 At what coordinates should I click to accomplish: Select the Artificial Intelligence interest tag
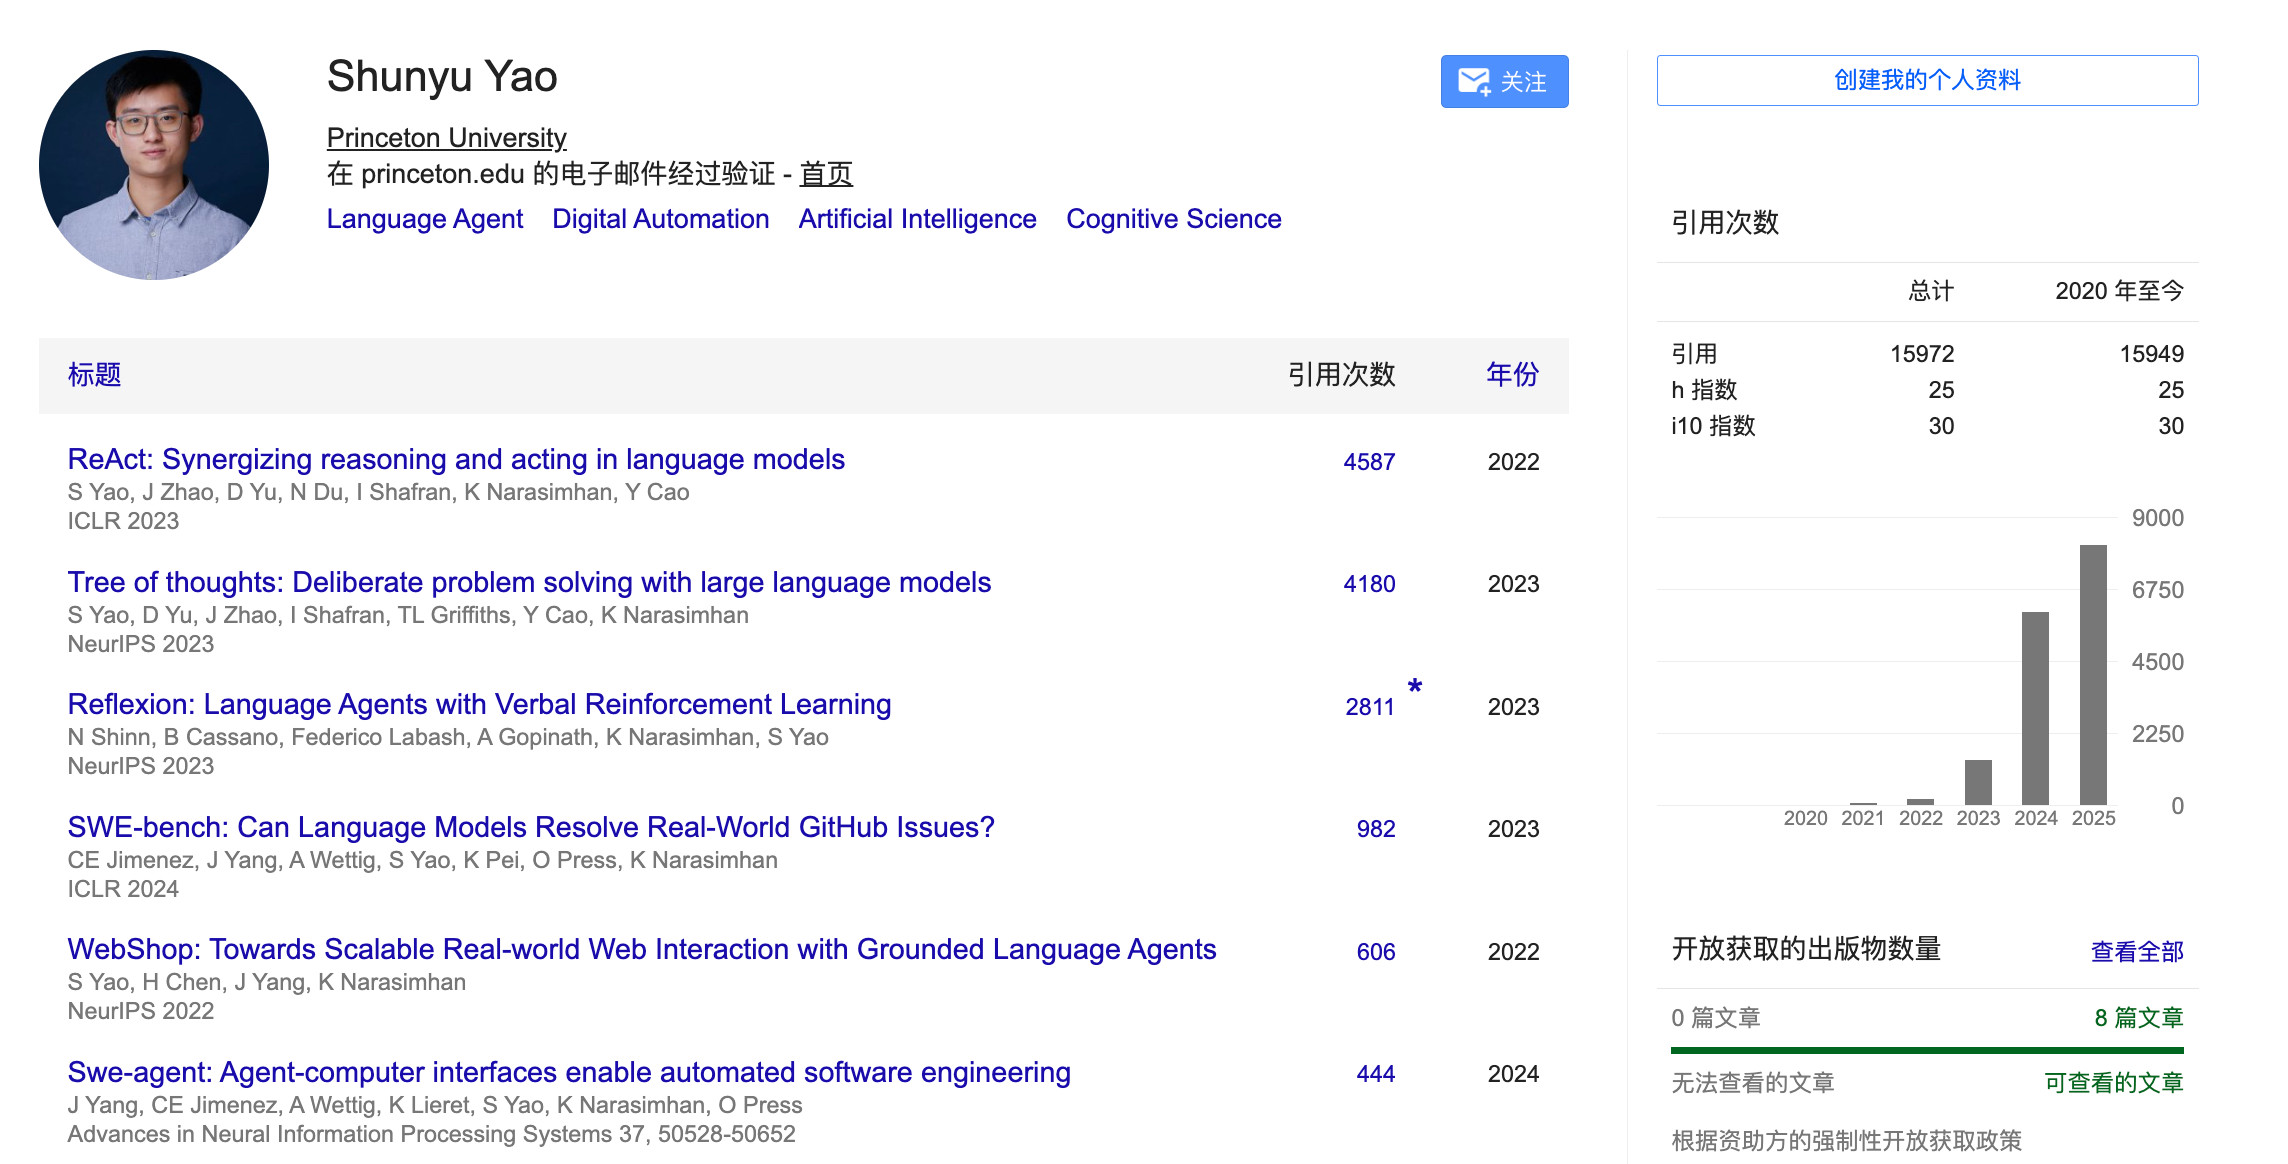coord(915,218)
